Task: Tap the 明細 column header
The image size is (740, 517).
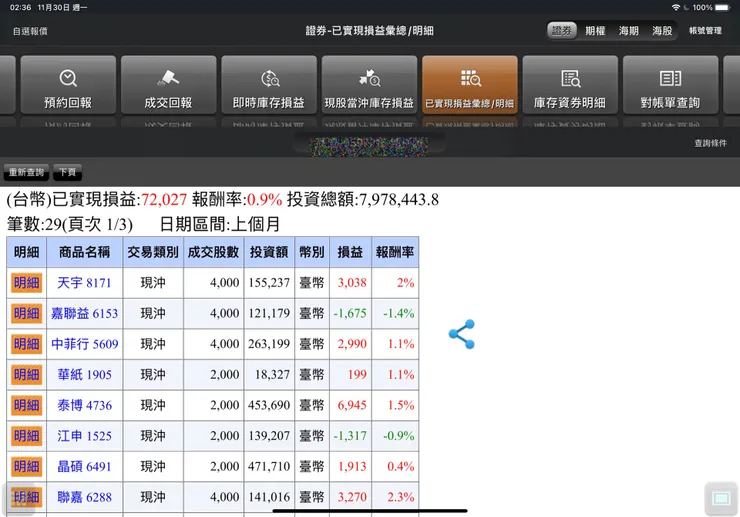Action: click(x=26, y=252)
